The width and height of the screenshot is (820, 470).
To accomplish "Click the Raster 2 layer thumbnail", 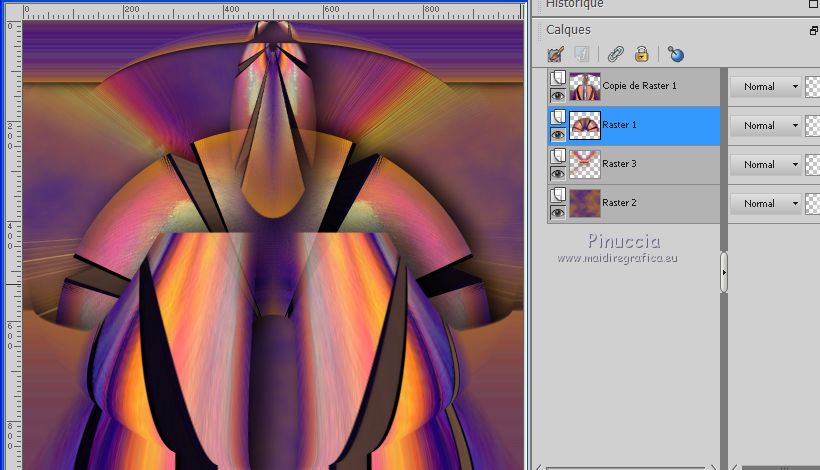I will pyautogui.click(x=585, y=203).
